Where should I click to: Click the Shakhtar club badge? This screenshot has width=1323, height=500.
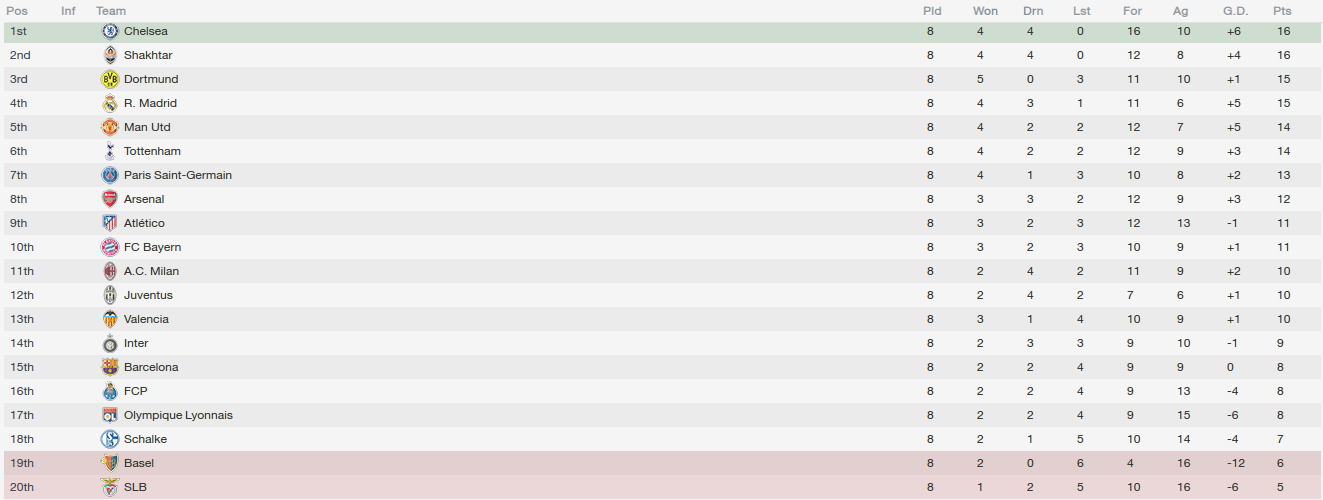point(110,55)
